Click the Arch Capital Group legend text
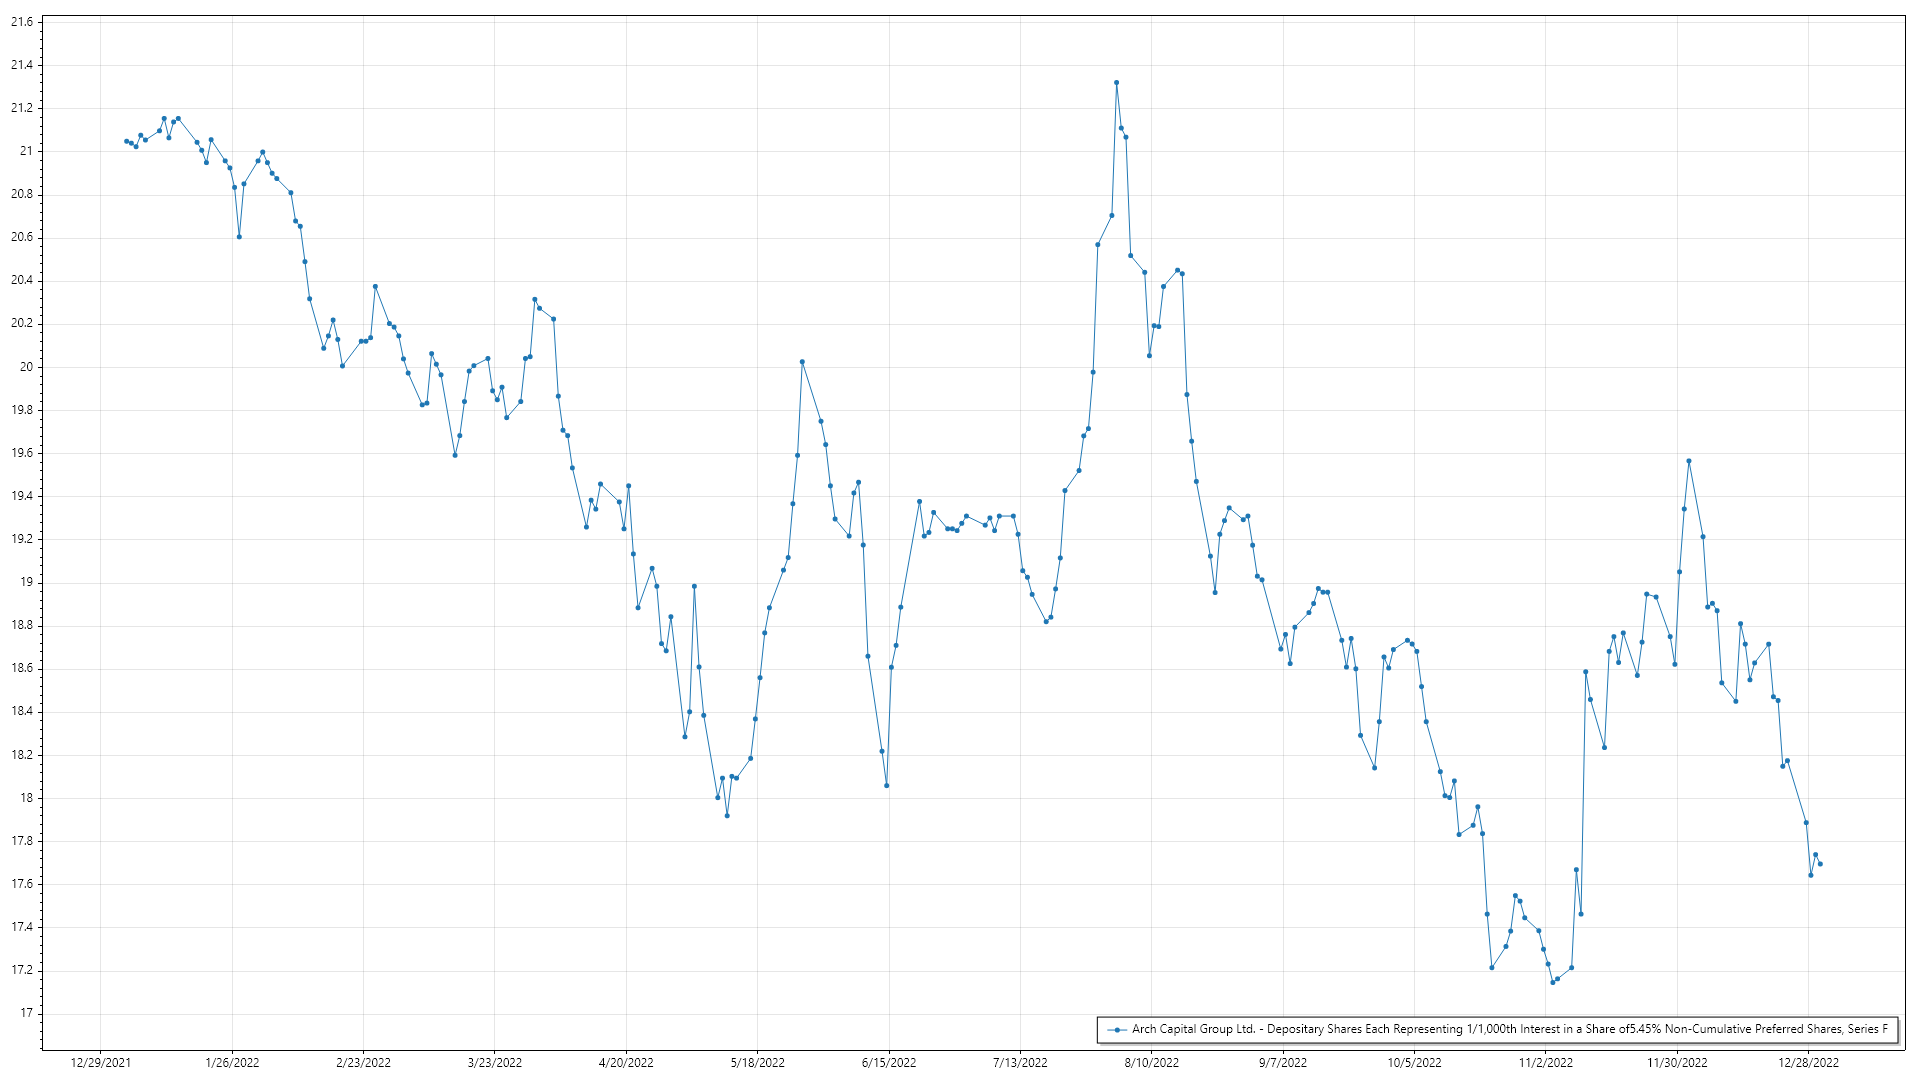This screenshot has width=1920, height=1080. click(1509, 1029)
